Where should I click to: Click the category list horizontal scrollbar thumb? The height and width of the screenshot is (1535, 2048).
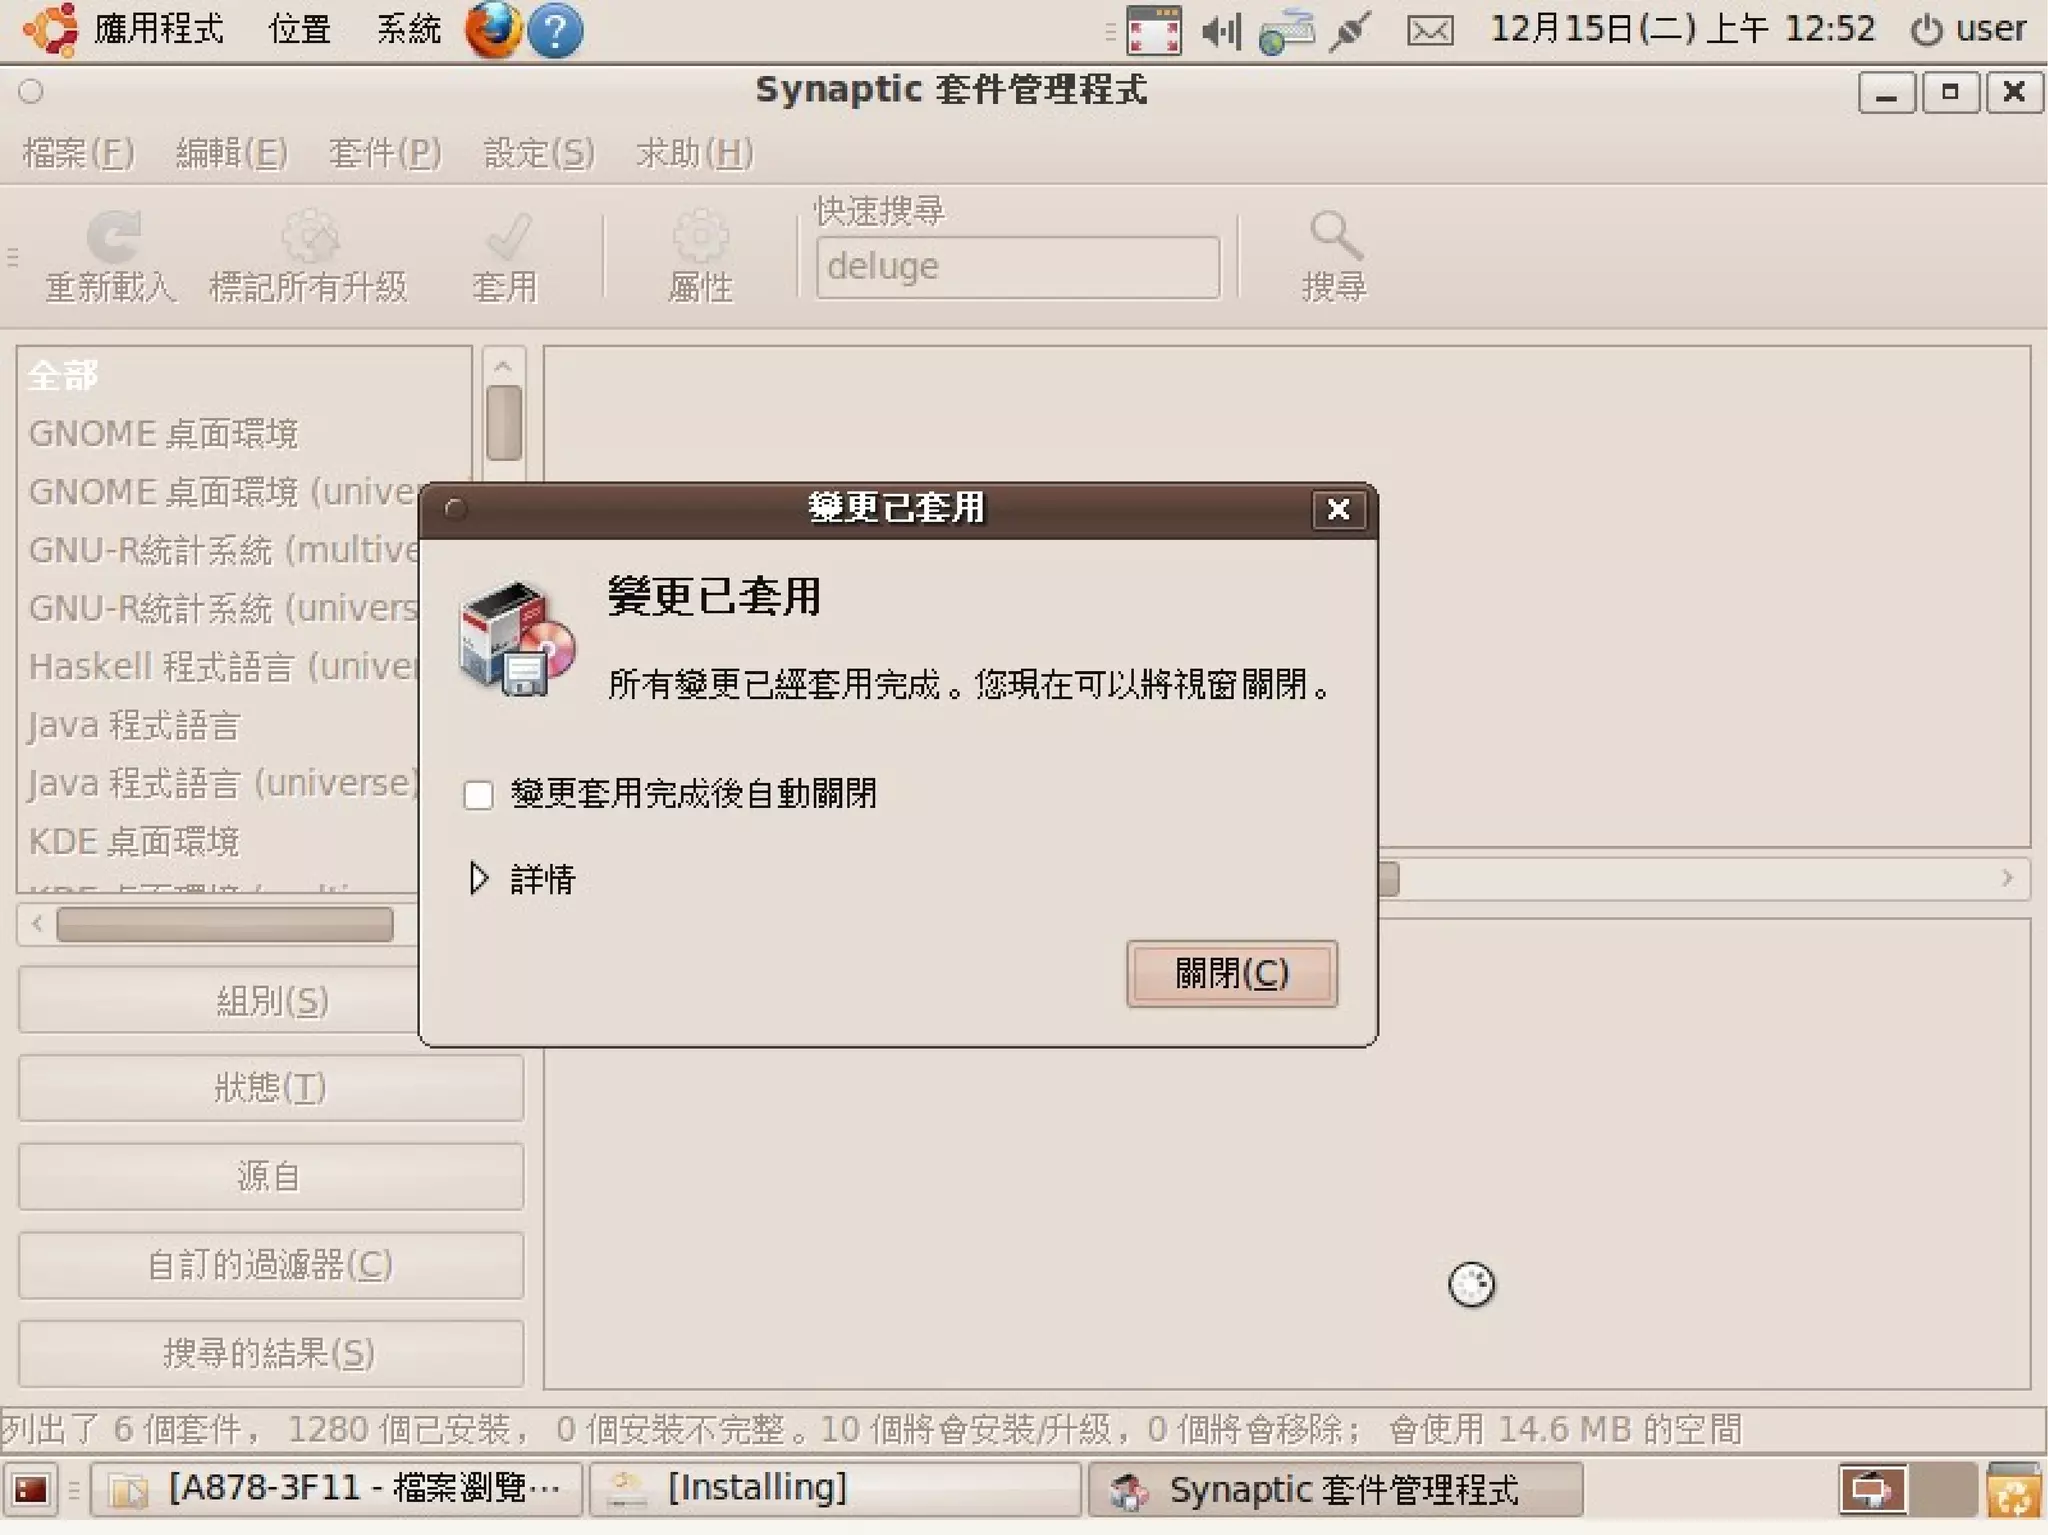pos(225,924)
